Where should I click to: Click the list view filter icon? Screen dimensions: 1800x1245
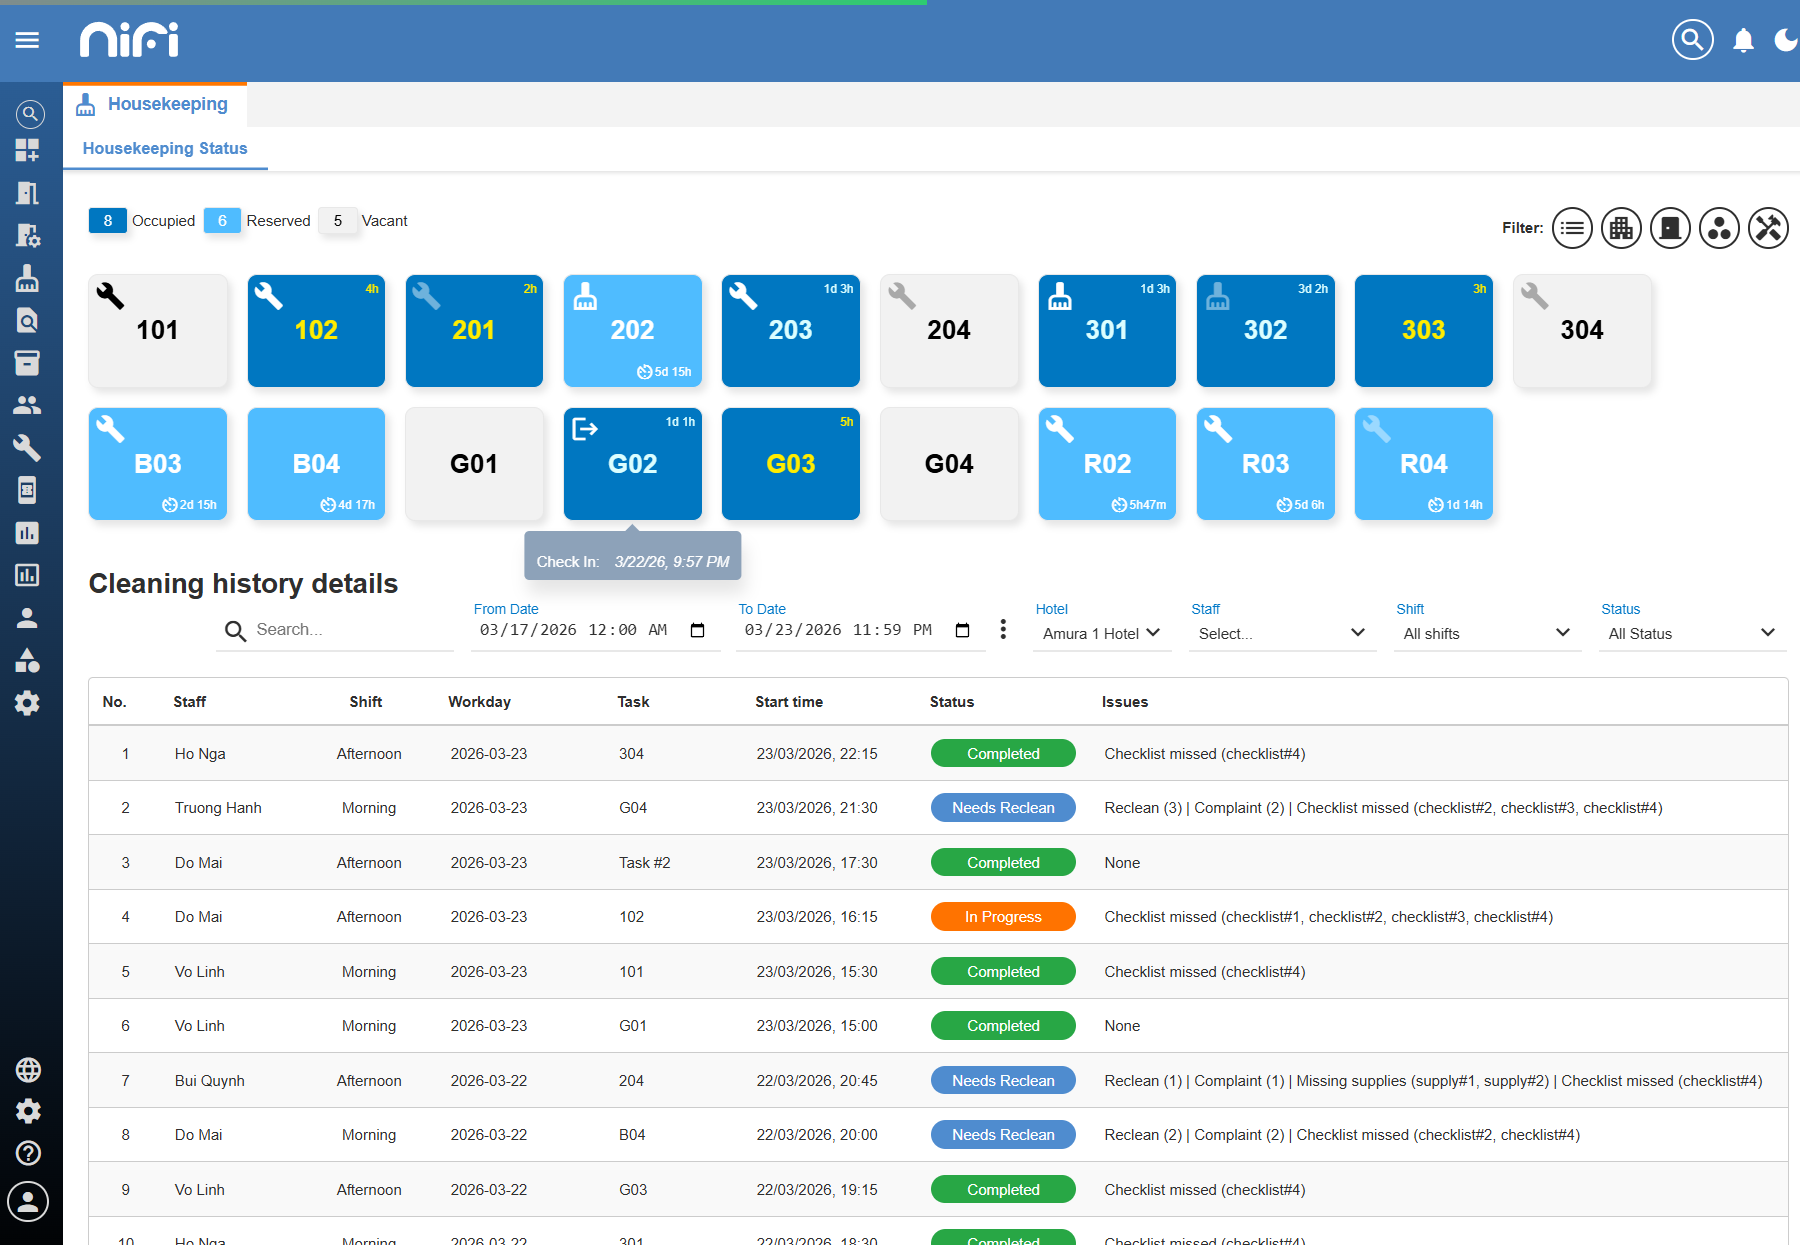click(1572, 229)
